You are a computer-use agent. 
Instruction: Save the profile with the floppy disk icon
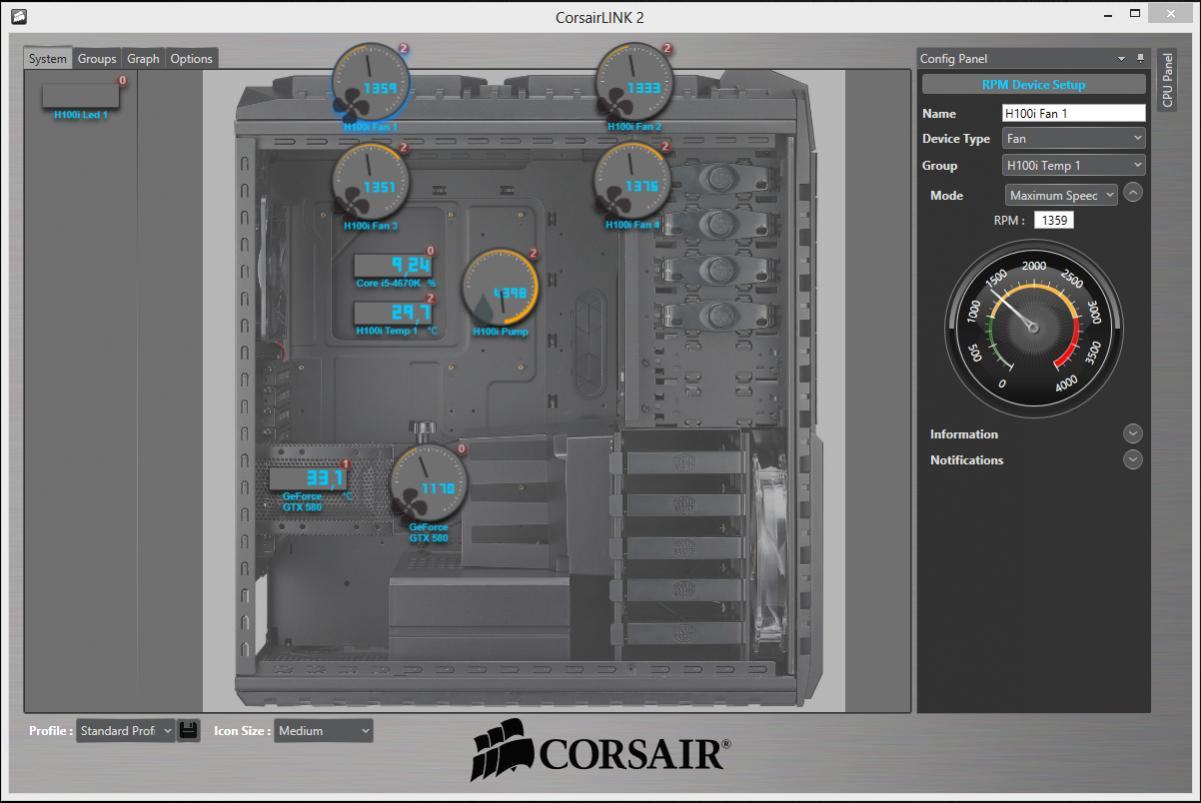[x=188, y=731]
